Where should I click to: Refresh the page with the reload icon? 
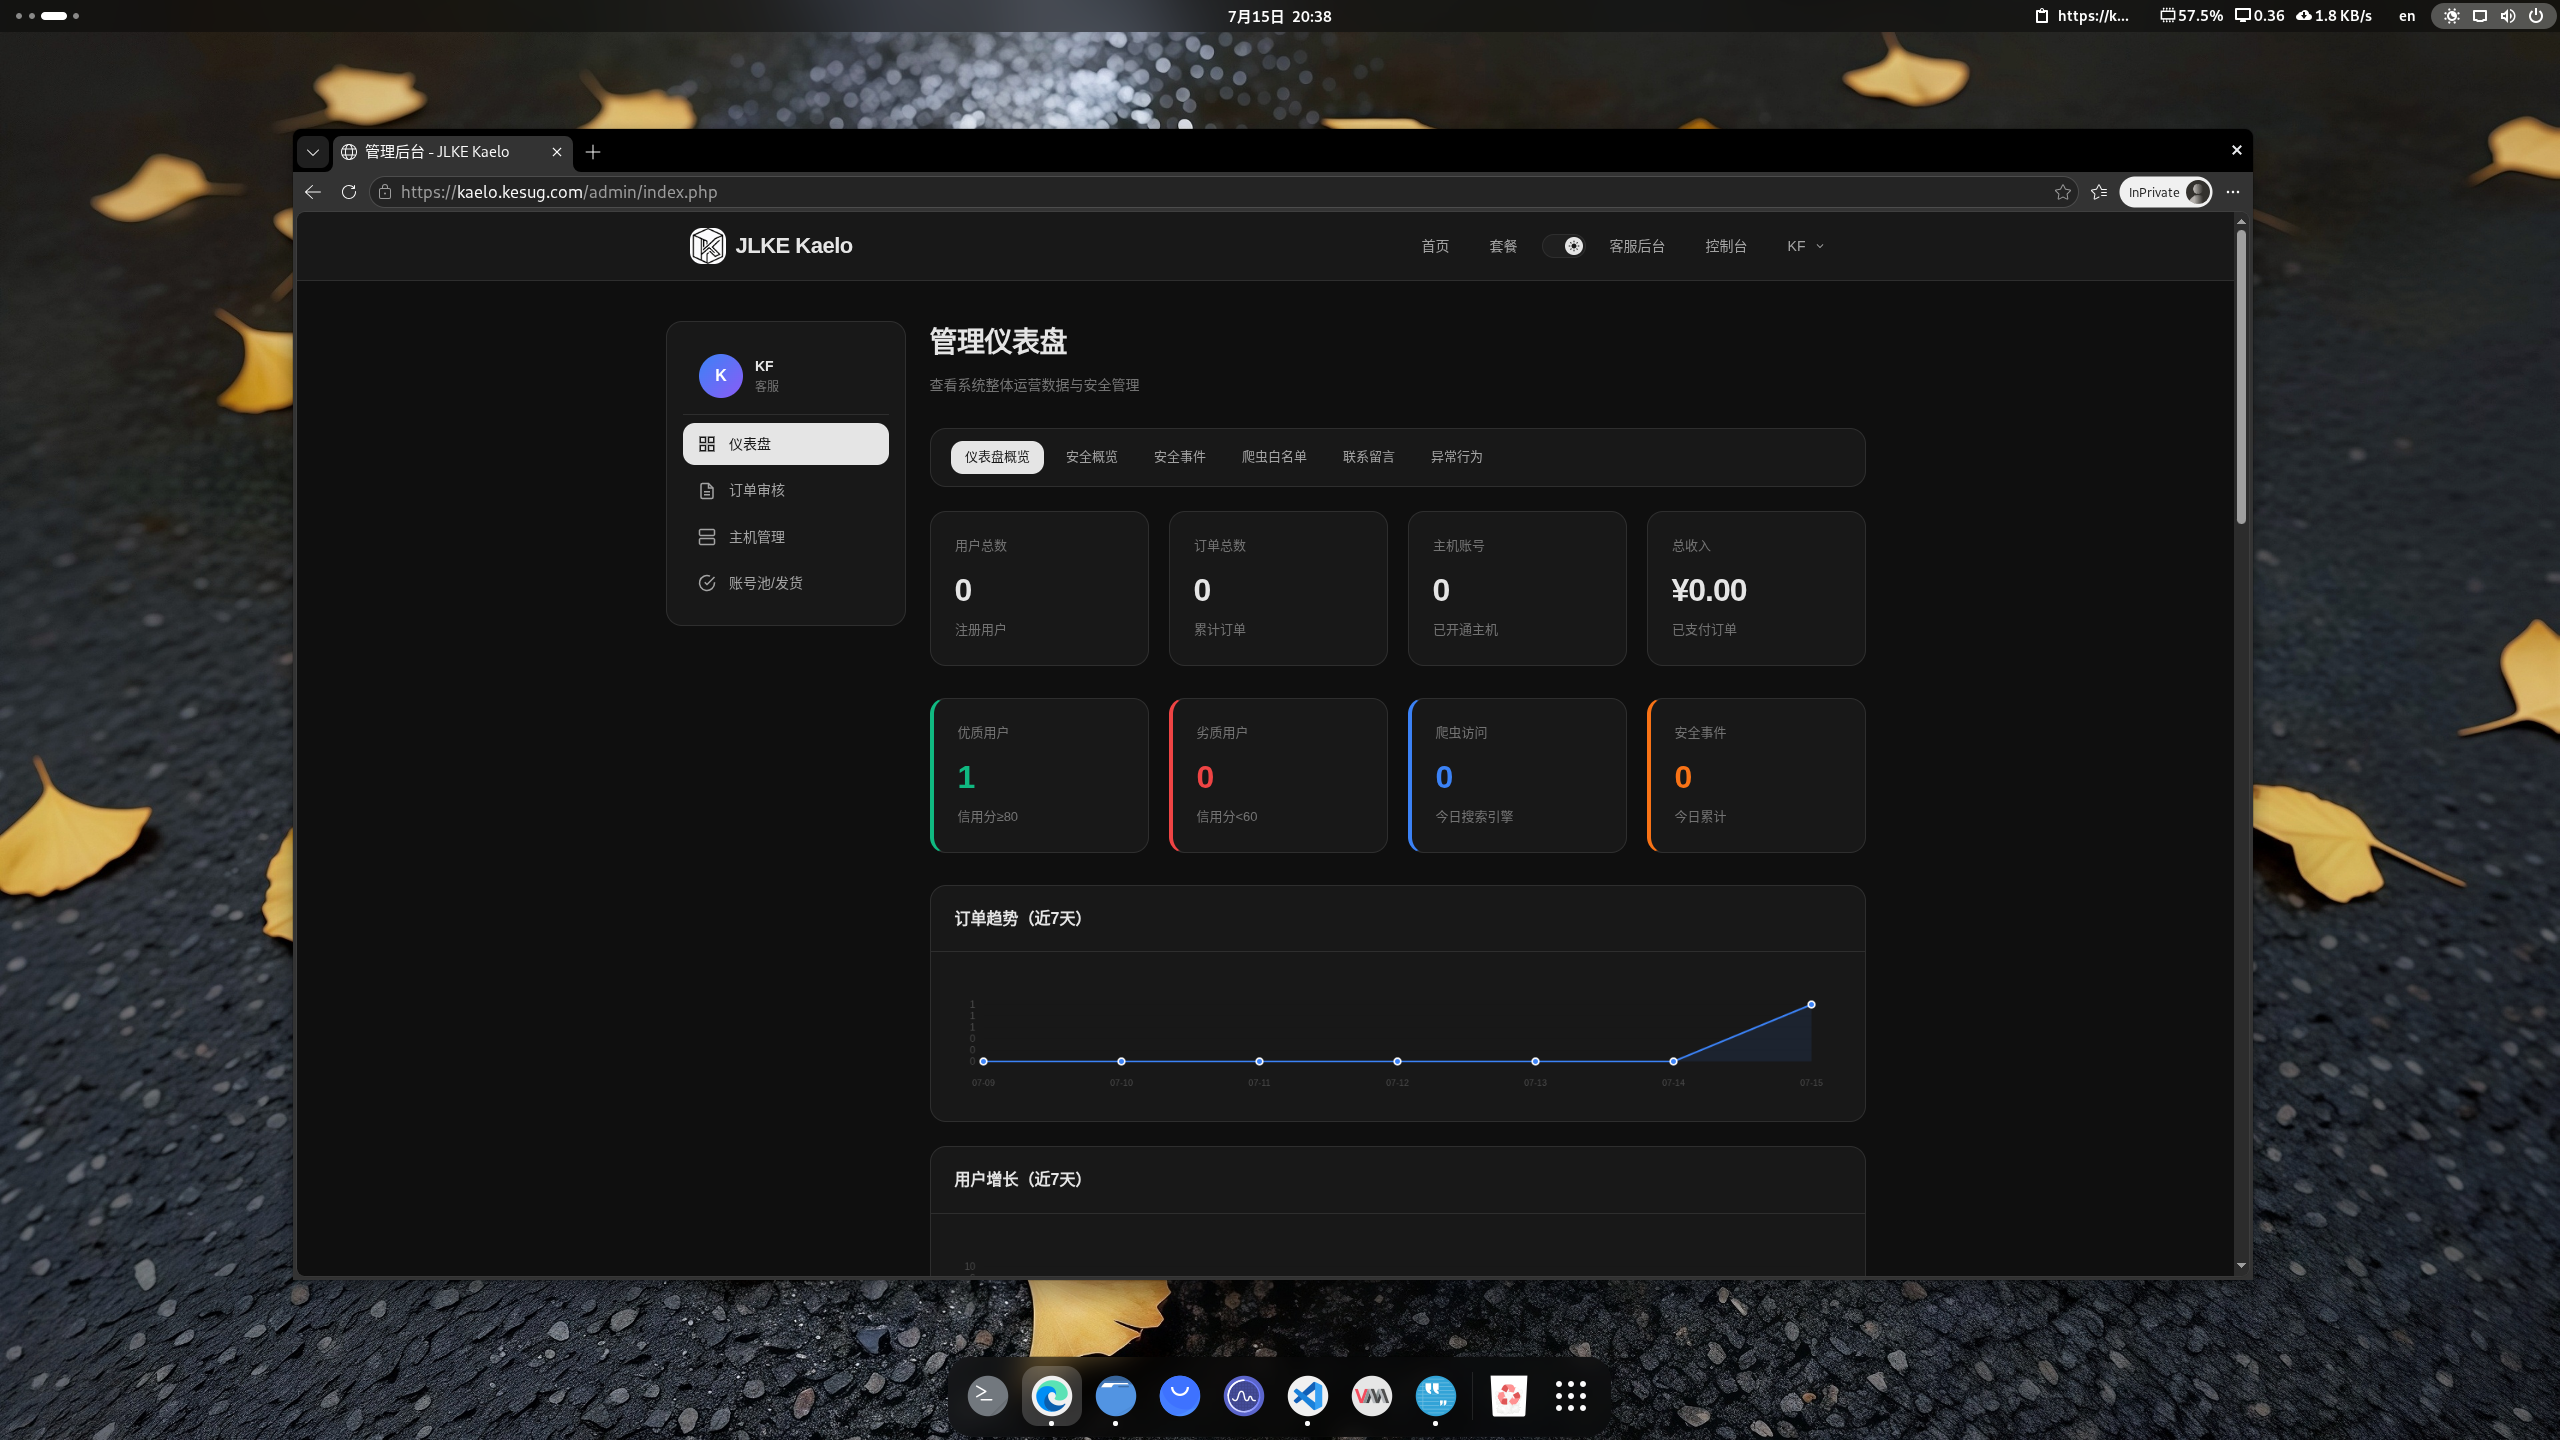pyautogui.click(x=349, y=192)
